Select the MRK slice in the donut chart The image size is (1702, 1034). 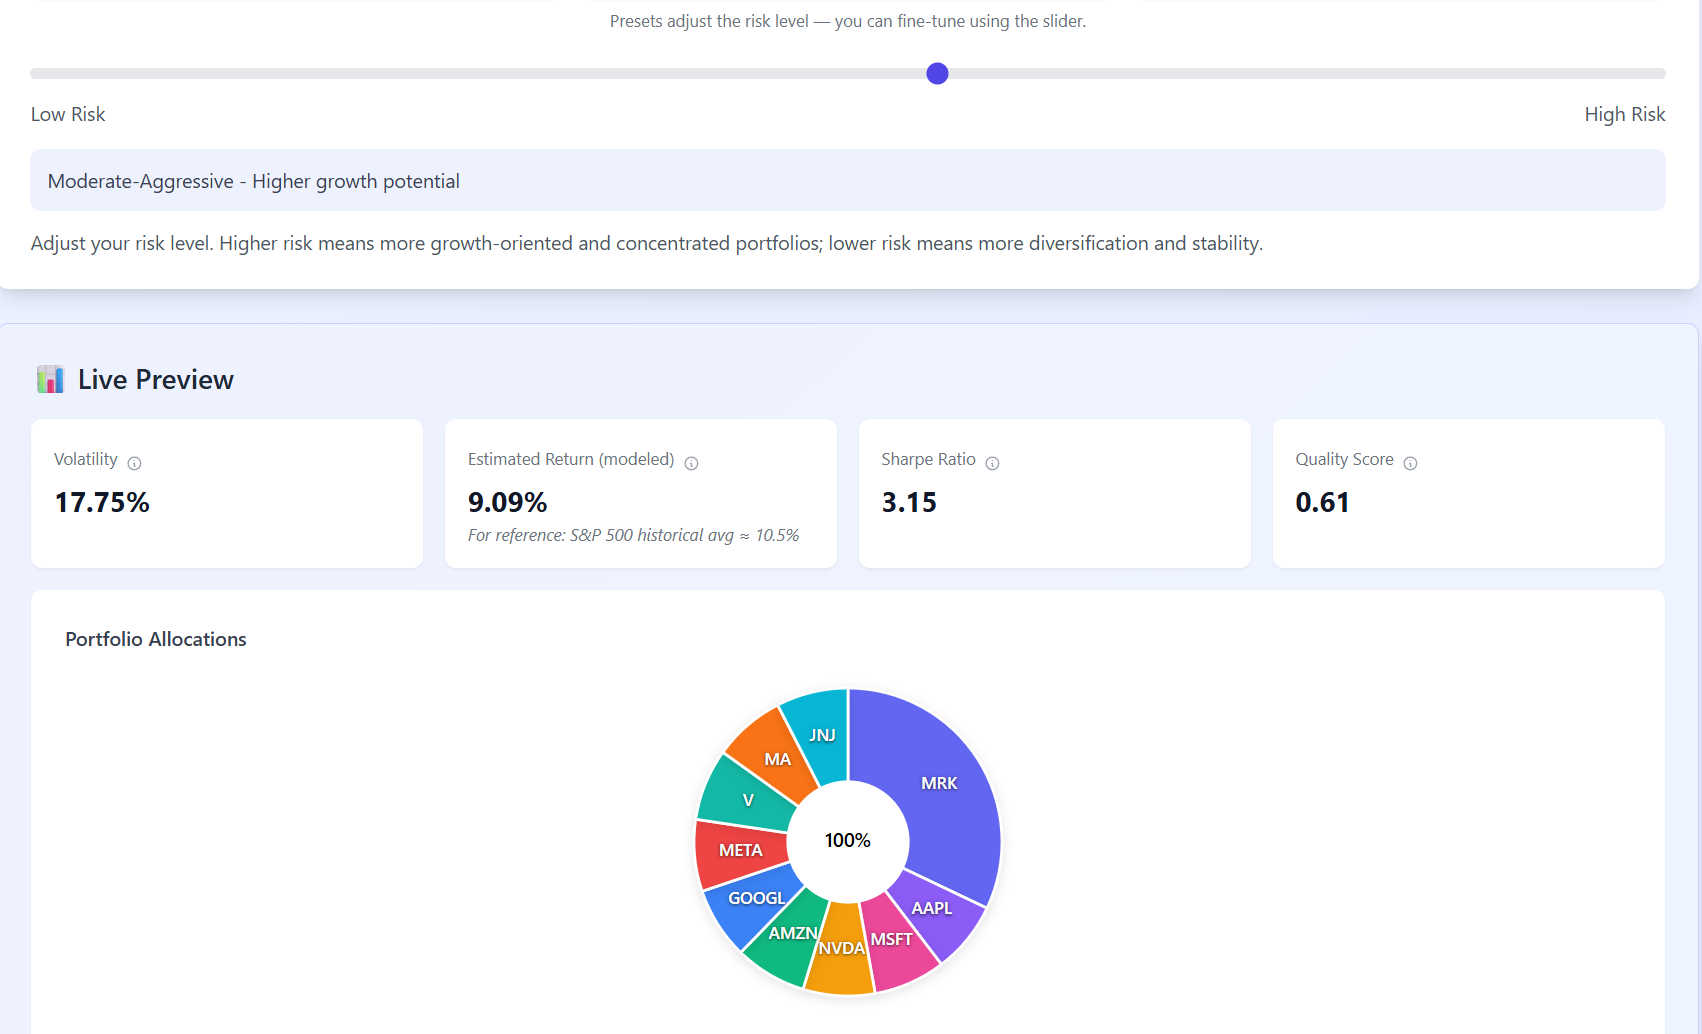click(938, 783)
